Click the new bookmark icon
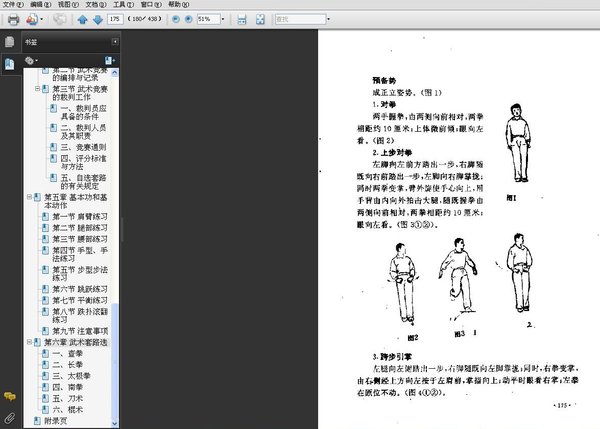This screenshot has width=600, height=429. point(110,60)
